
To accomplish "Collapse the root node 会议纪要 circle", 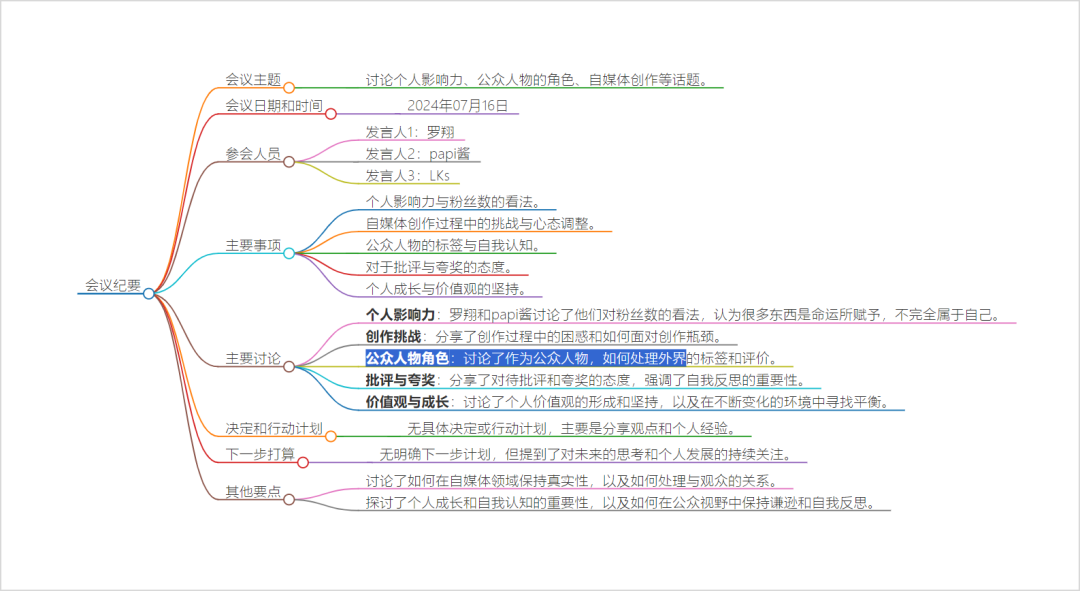I will click(x=149, y=293).
